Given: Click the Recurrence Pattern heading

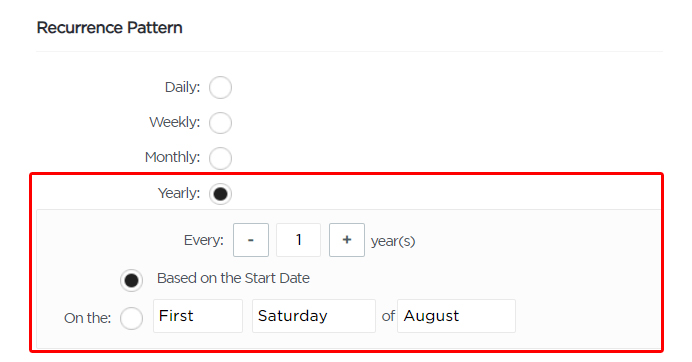Looking at the screenshot, I should (x=109, y=28).
